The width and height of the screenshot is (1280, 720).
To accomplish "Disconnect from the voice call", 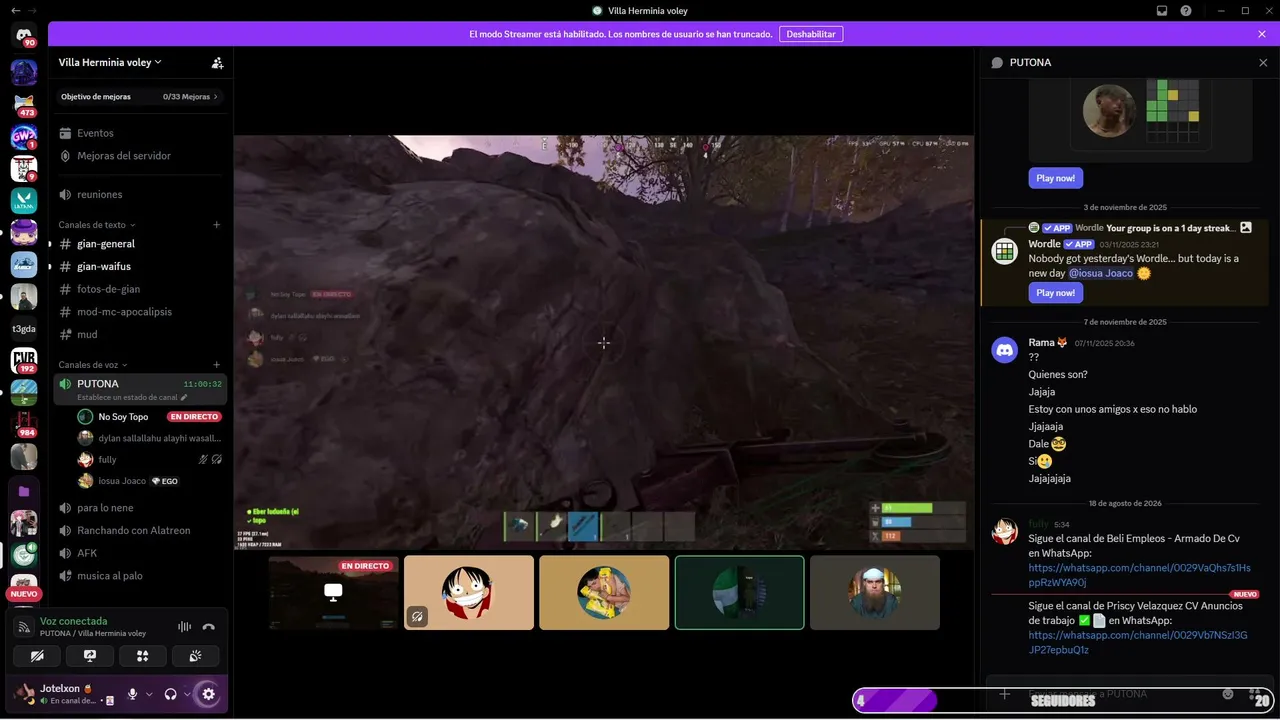I will (x=208, y=627).
